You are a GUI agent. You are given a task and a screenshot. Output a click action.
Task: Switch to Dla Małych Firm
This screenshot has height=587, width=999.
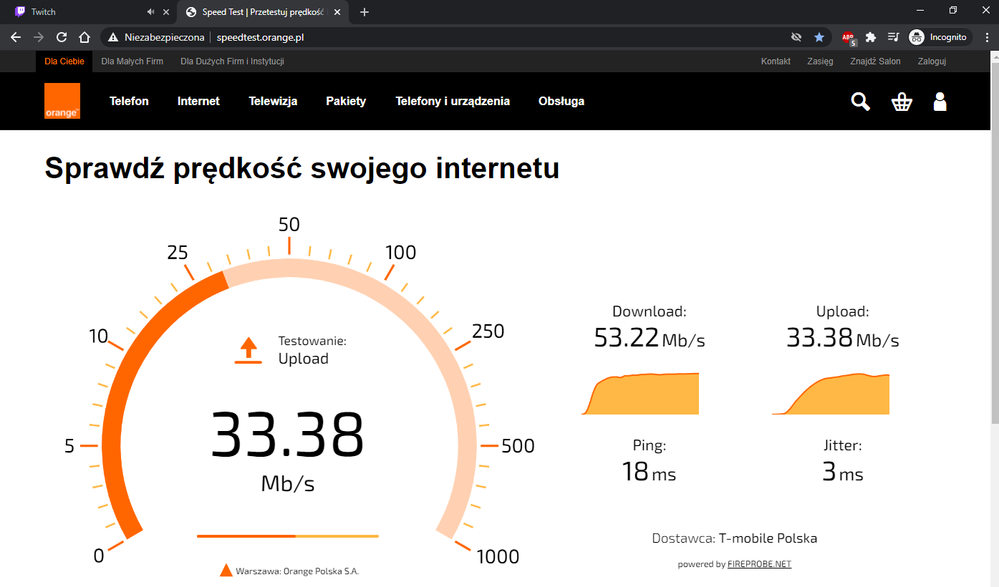point(132,61)
